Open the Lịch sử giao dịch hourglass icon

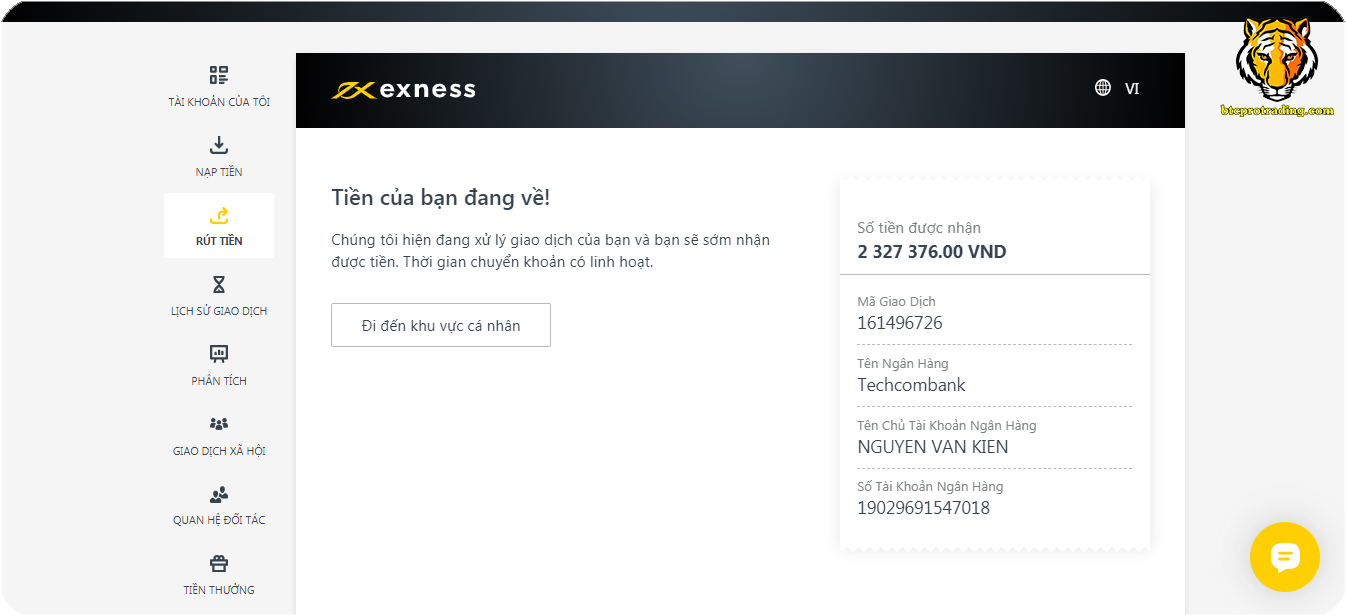pos(218,283)
